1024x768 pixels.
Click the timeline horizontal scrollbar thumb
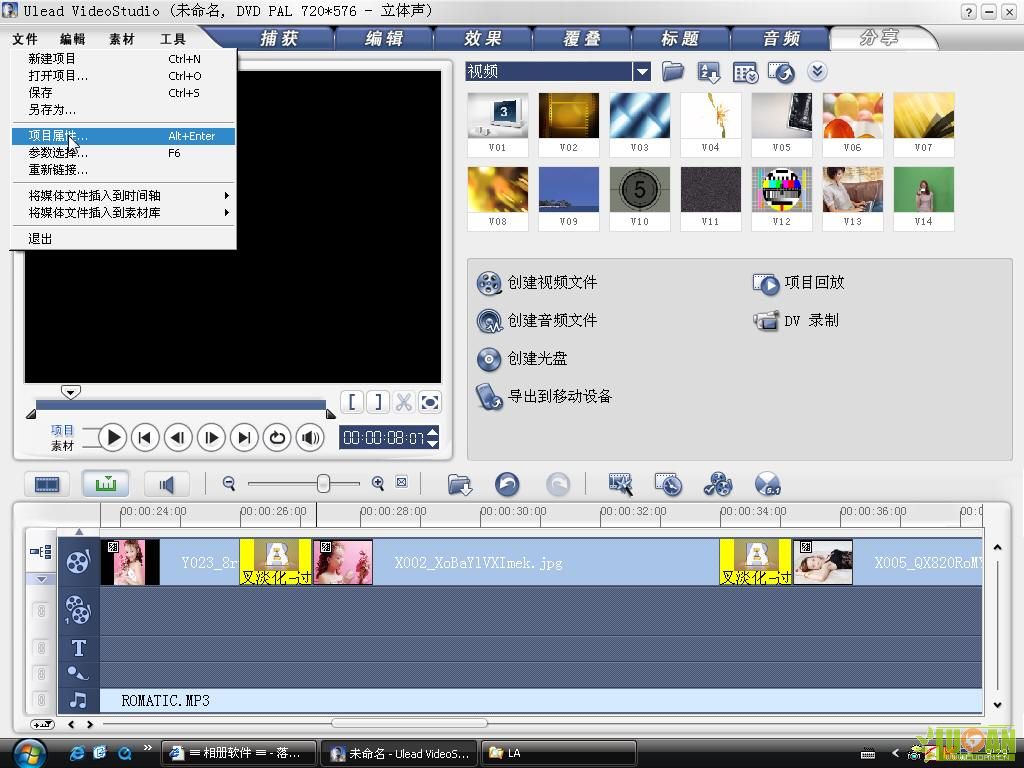[x=409, y=723]
